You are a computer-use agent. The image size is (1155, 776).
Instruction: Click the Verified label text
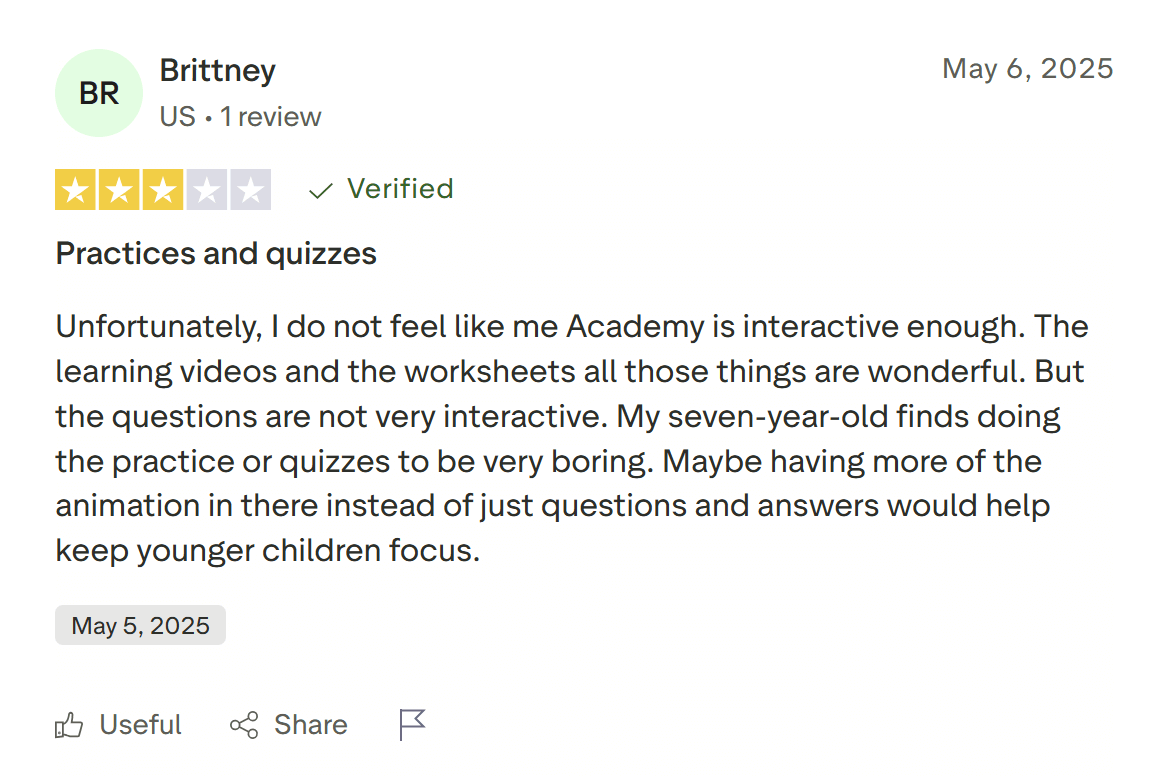coord(400,189)
